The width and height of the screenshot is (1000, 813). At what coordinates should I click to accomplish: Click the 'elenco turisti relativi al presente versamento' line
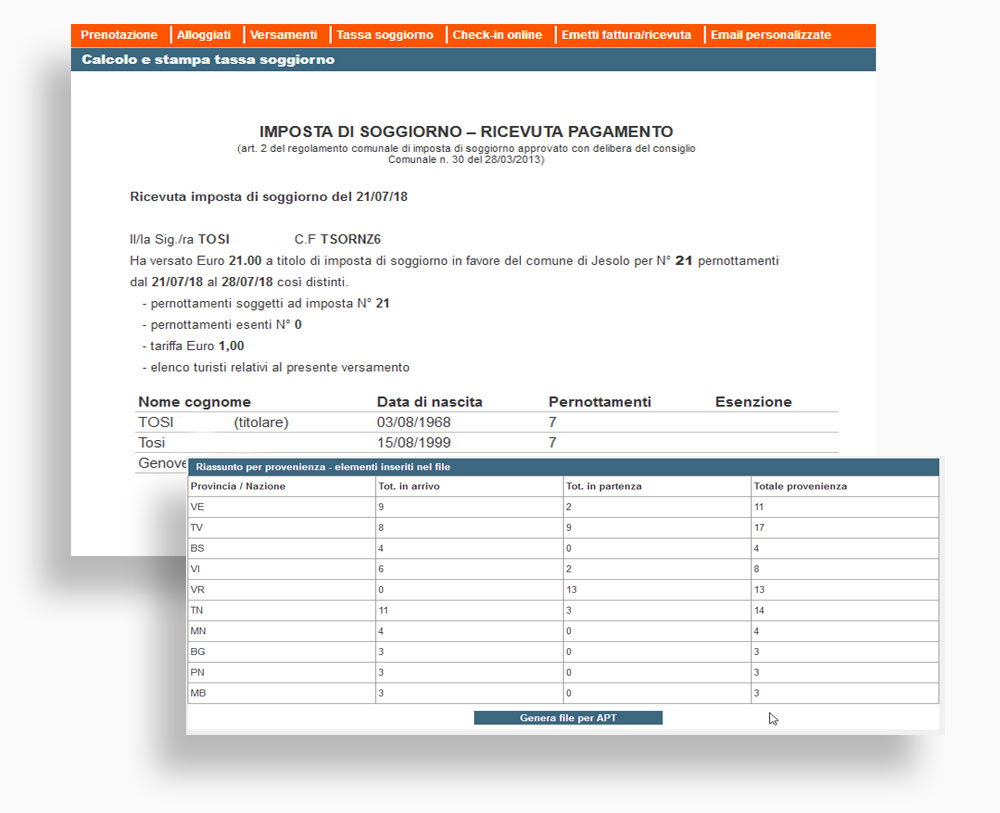tap(276, 368)
